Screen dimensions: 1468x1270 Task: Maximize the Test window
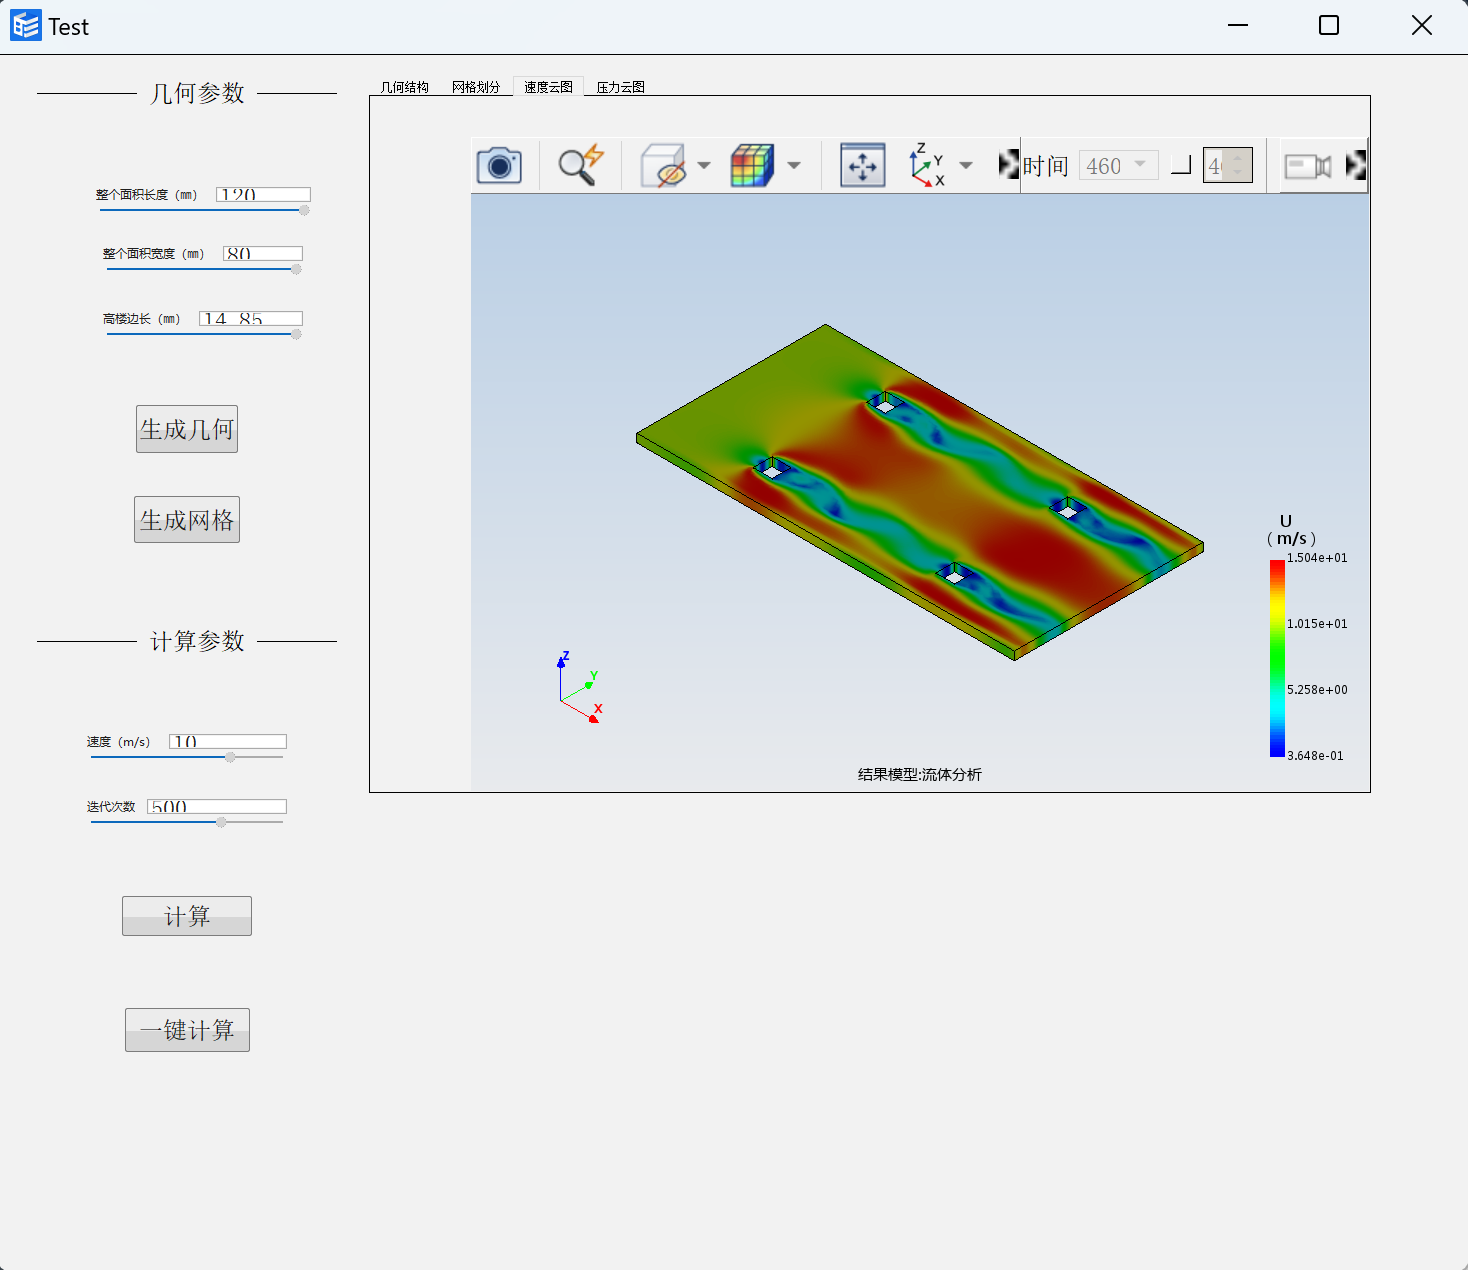tap(1329, 26)
